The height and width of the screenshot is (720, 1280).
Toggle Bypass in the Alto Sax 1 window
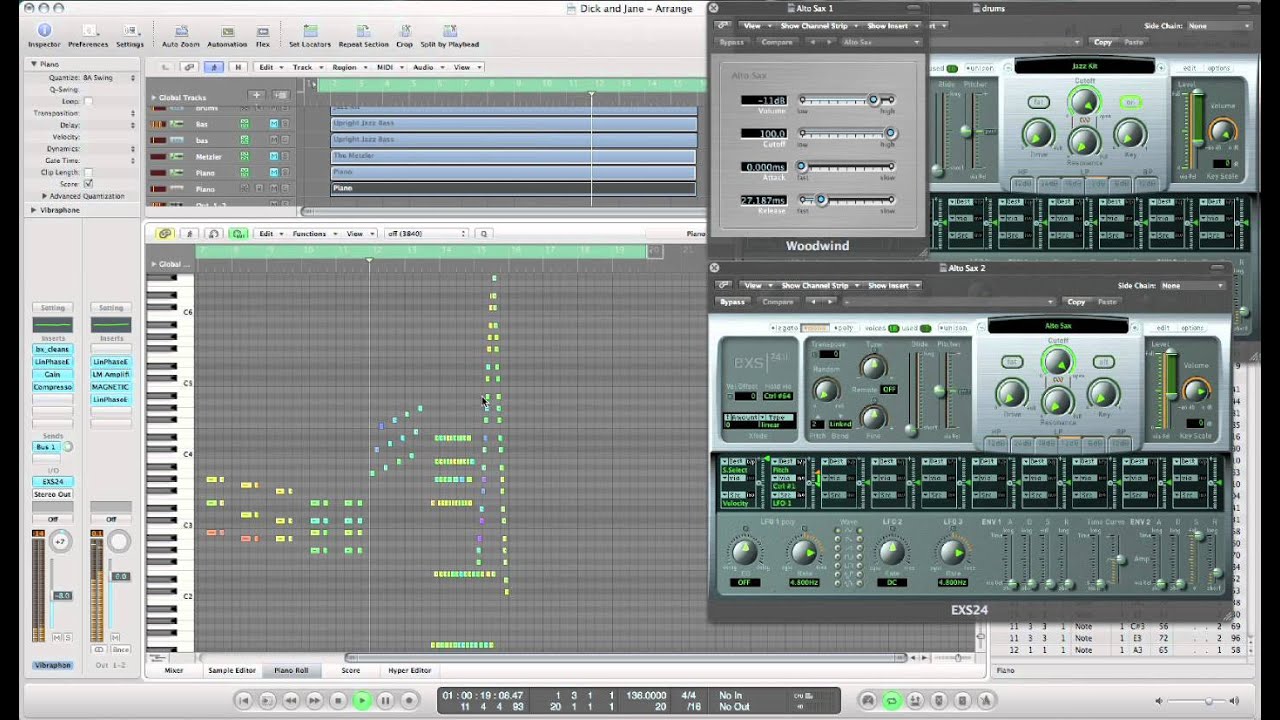coord(732,42)
